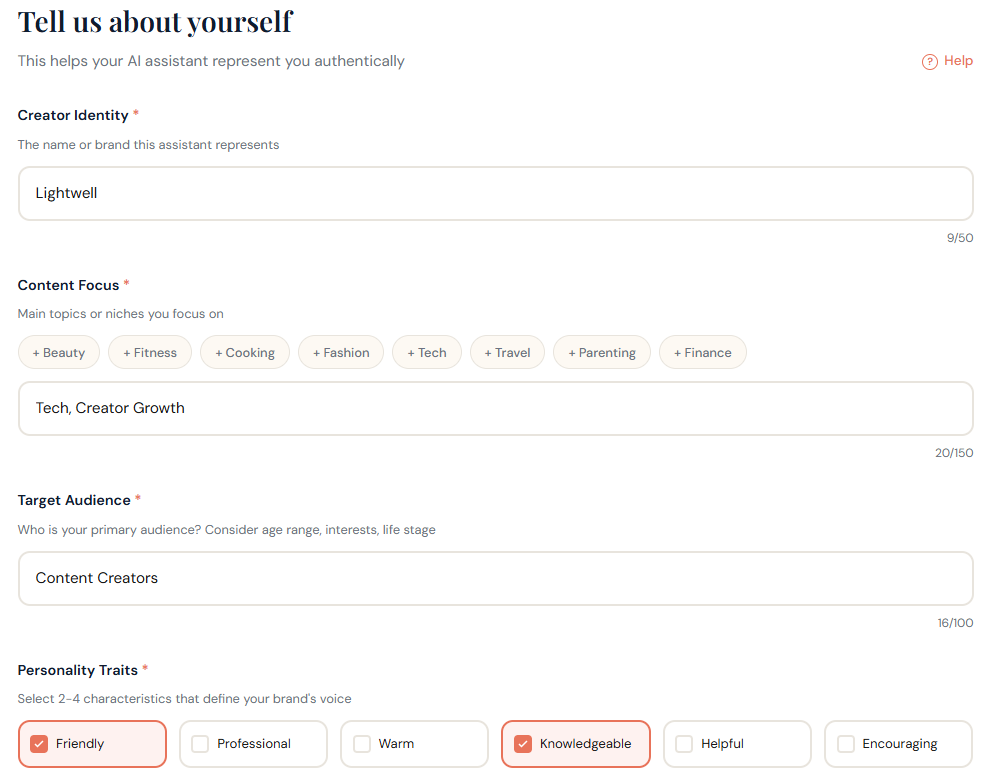Add the Tech topic chip
Image resolution: width=995 pixels, height=775 pixels.
point(426,352)
